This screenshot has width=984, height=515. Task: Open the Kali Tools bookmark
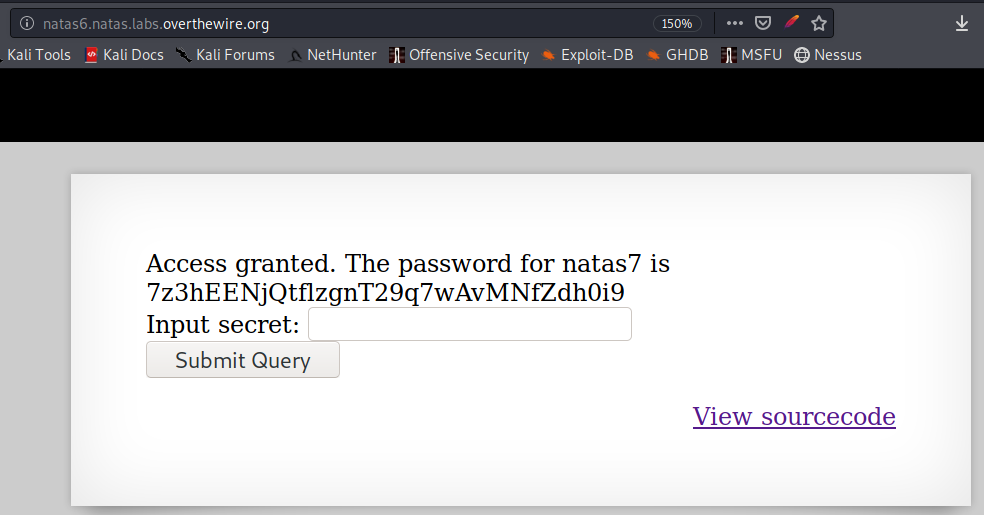coord(38,55)
